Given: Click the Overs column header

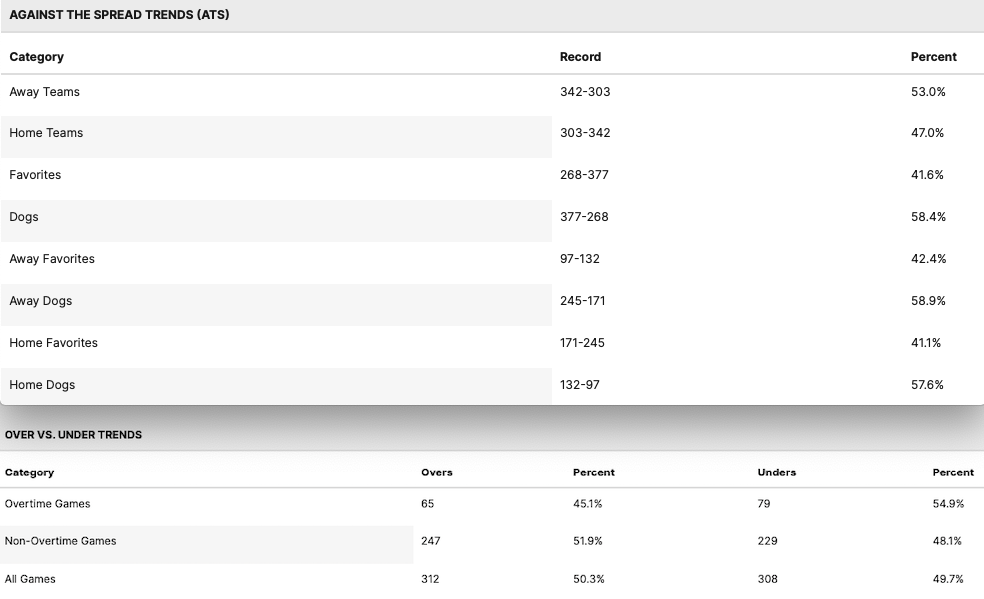Looking at the screenshot, I should [x=437, y=472].
